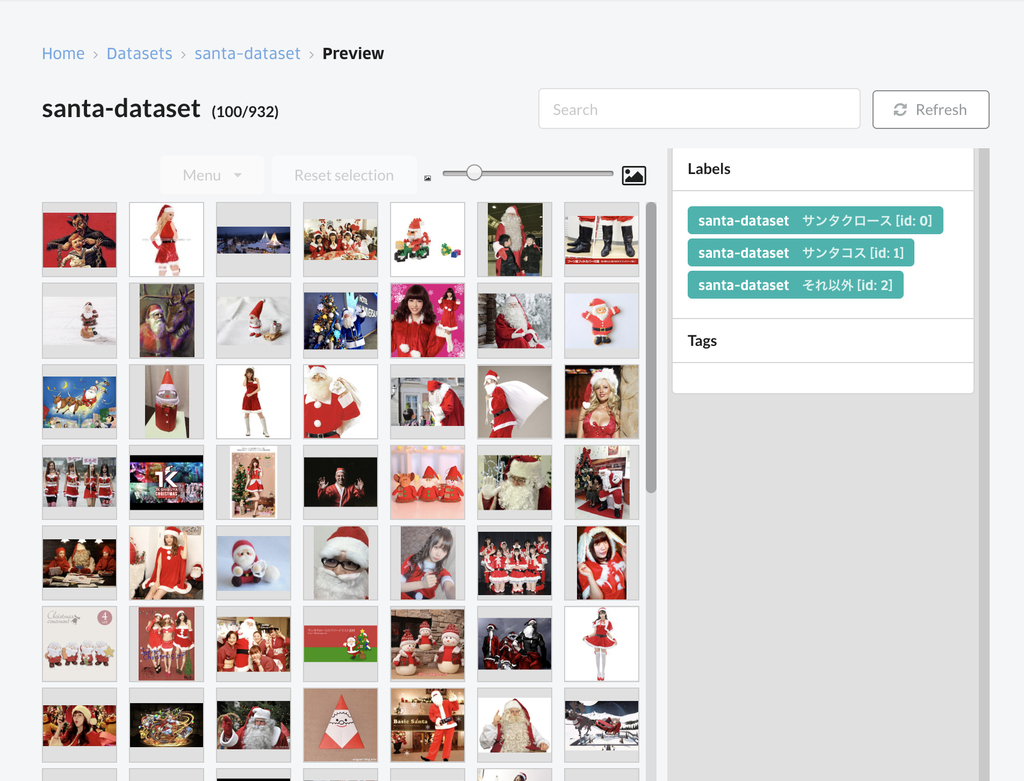
Task: Select the Basic Santa costume thumbnail
Action: [428, 725]
